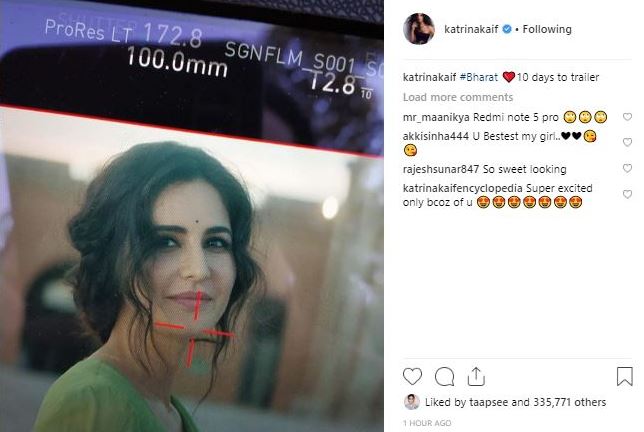Like rajeshsunar847's comment heart
The width and height of the screenshot is (644, 432).
tap(627, 168)
